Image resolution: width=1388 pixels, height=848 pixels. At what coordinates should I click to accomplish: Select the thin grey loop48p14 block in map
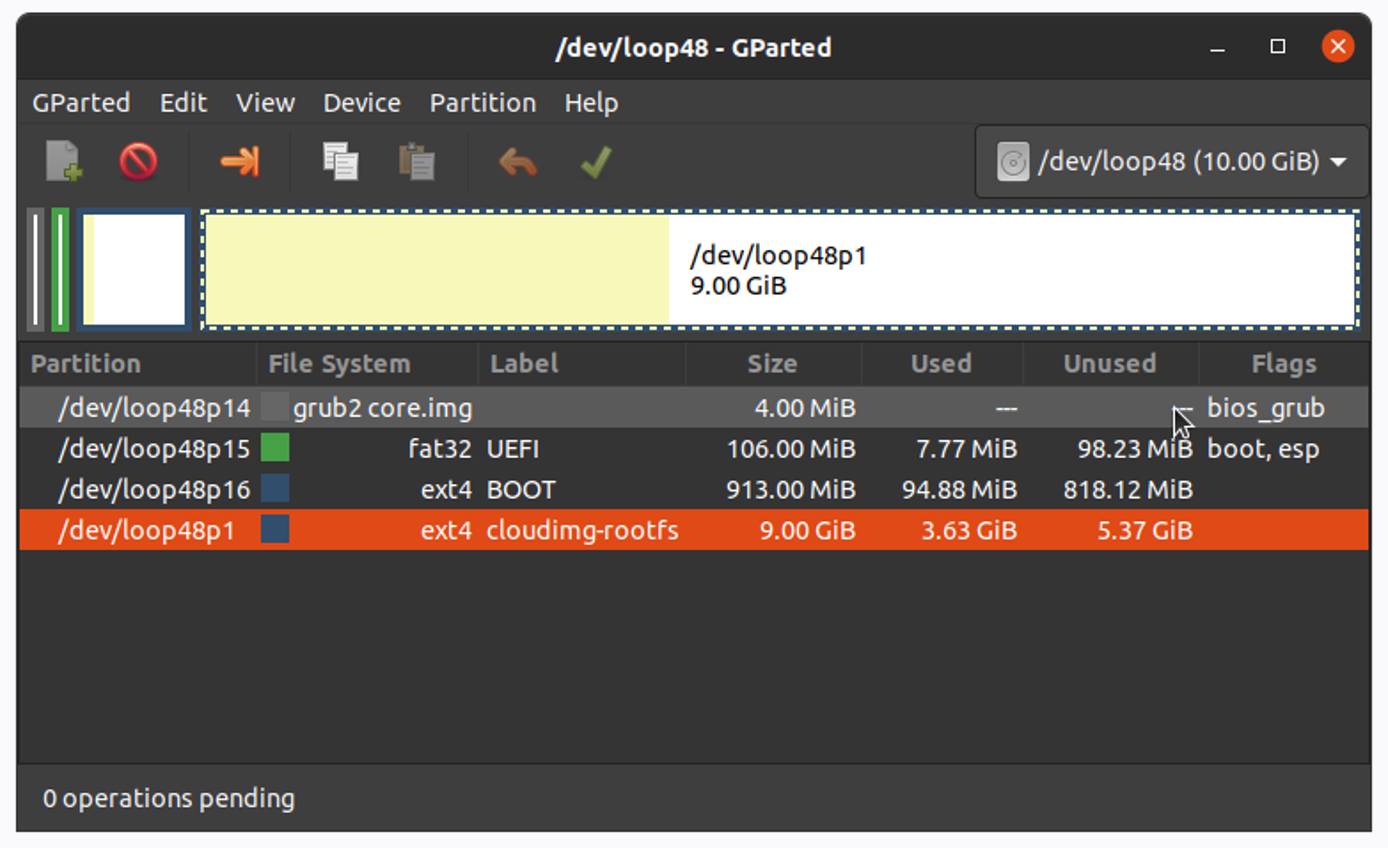pyautogui.click(x=36, y=269)
